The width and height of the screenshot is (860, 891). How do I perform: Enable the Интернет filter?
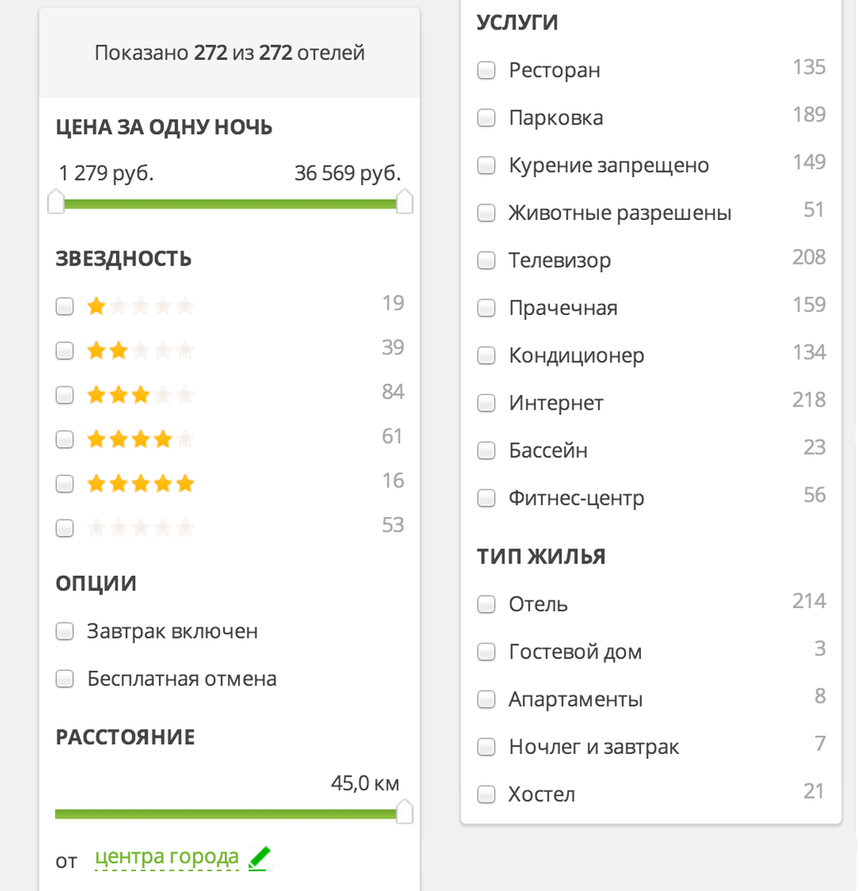point(486,402)
